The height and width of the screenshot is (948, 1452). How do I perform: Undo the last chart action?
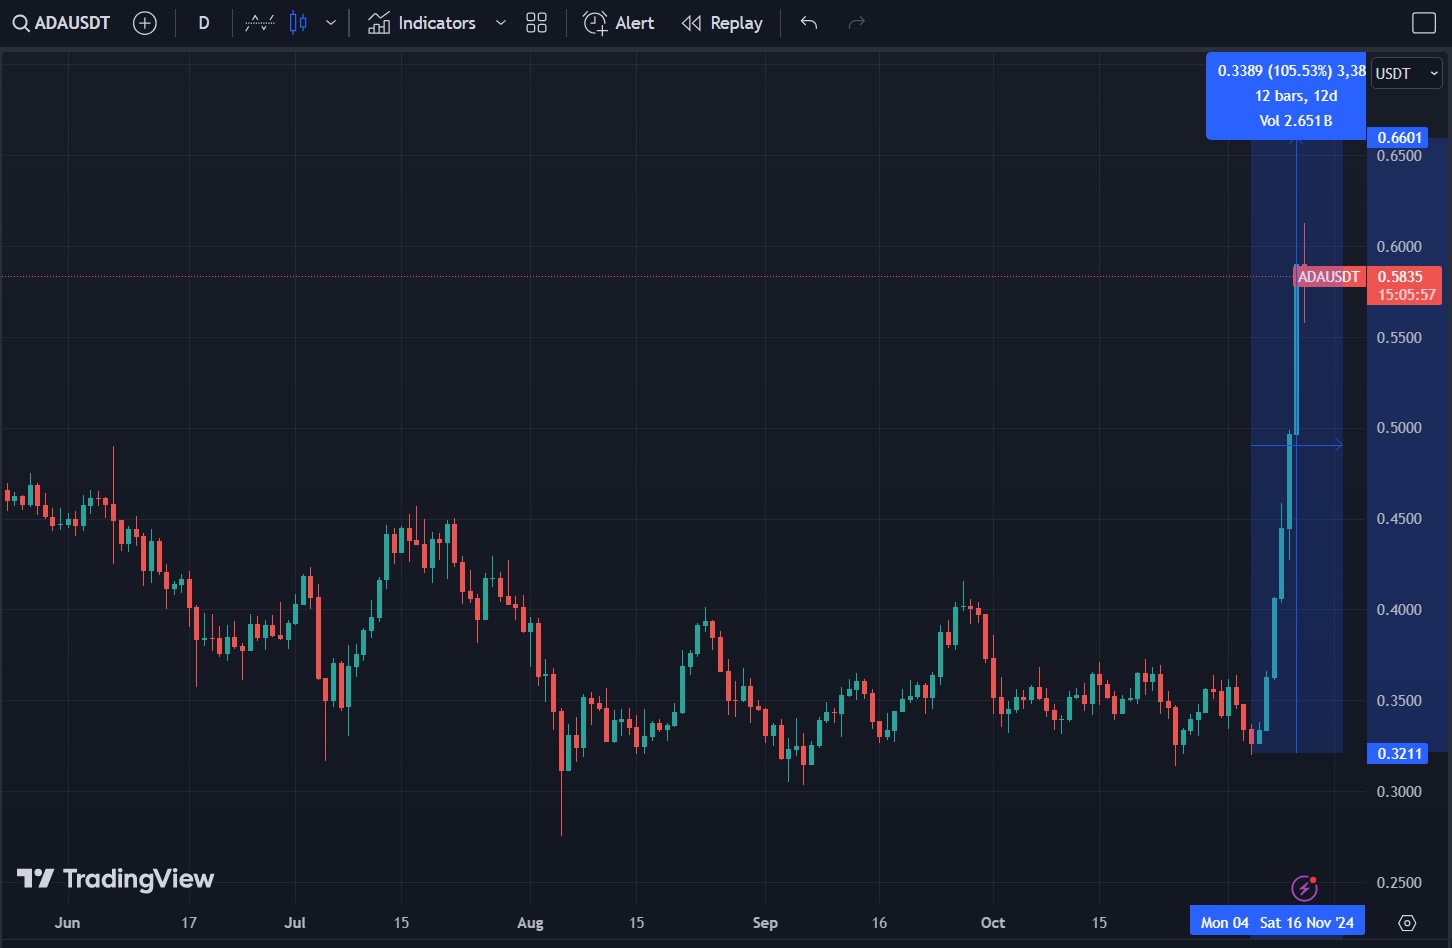[809, 23]
